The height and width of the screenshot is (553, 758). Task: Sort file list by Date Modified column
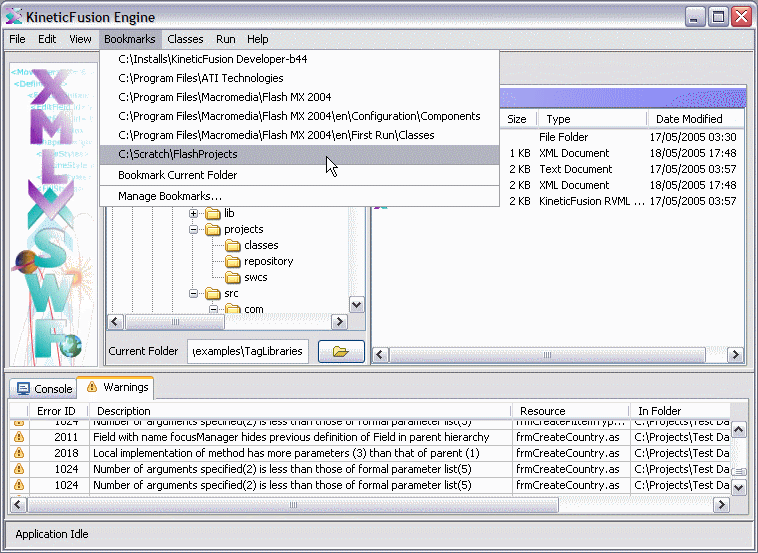coord(688,119)
